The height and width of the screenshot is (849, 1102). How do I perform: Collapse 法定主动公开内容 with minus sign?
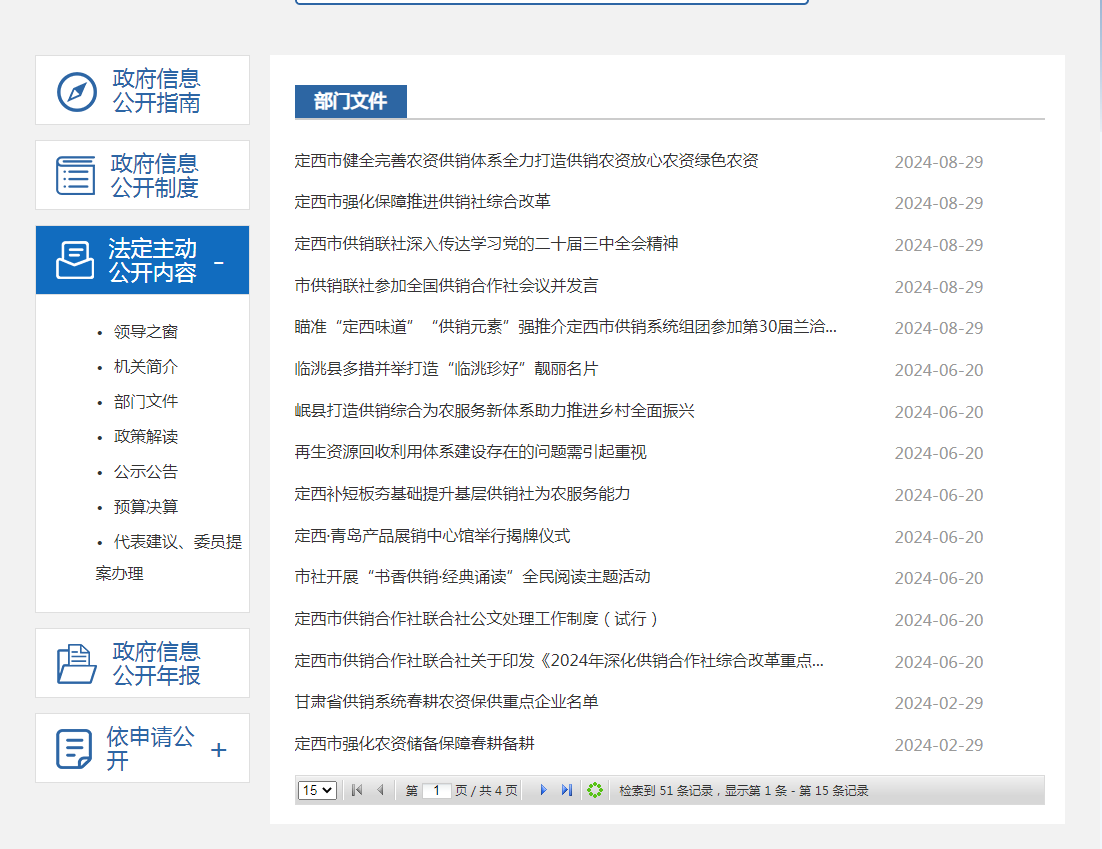219,262
